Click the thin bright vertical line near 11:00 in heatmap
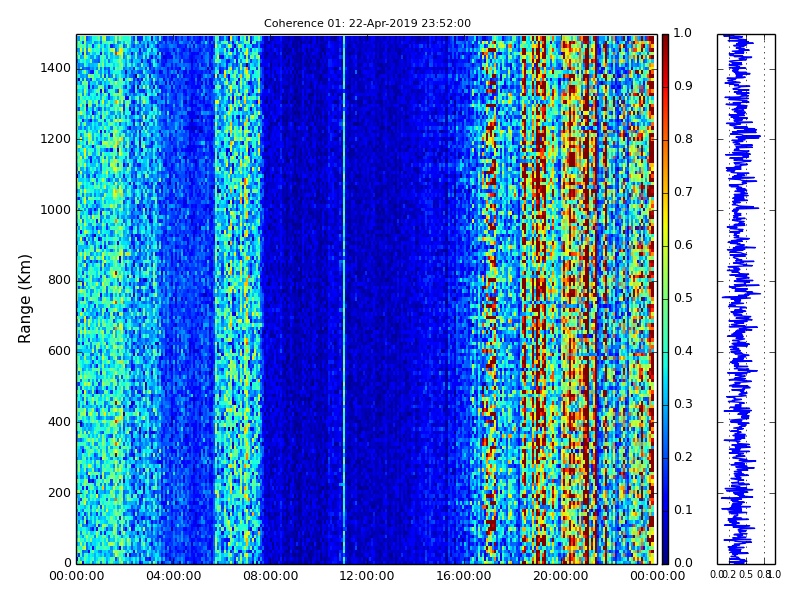 click(344, 299)
